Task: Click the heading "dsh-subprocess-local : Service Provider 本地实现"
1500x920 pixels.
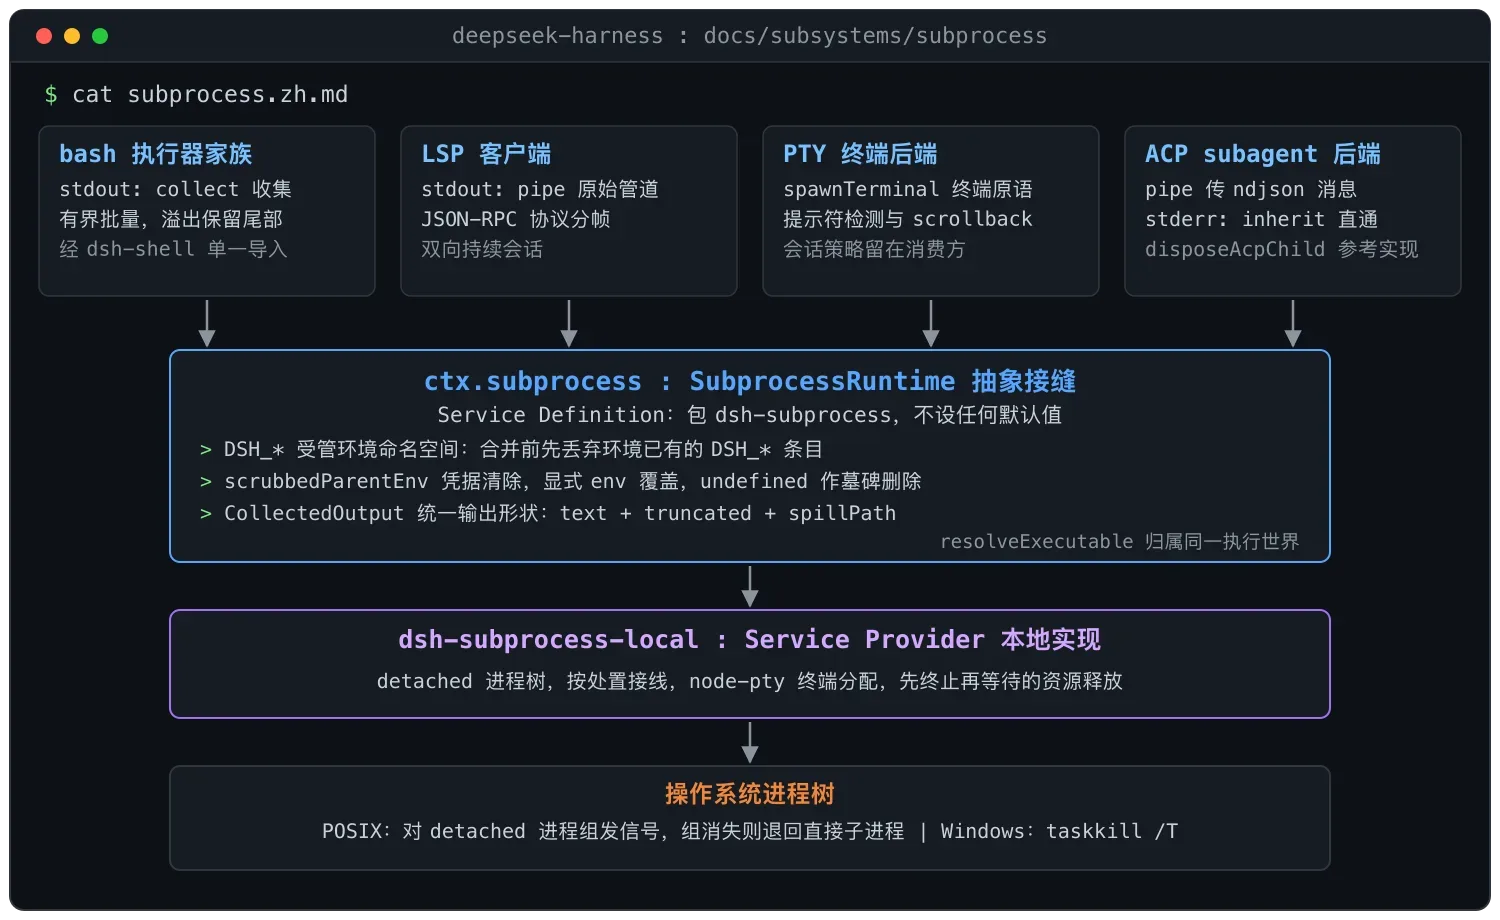Action: pos(750,639)
